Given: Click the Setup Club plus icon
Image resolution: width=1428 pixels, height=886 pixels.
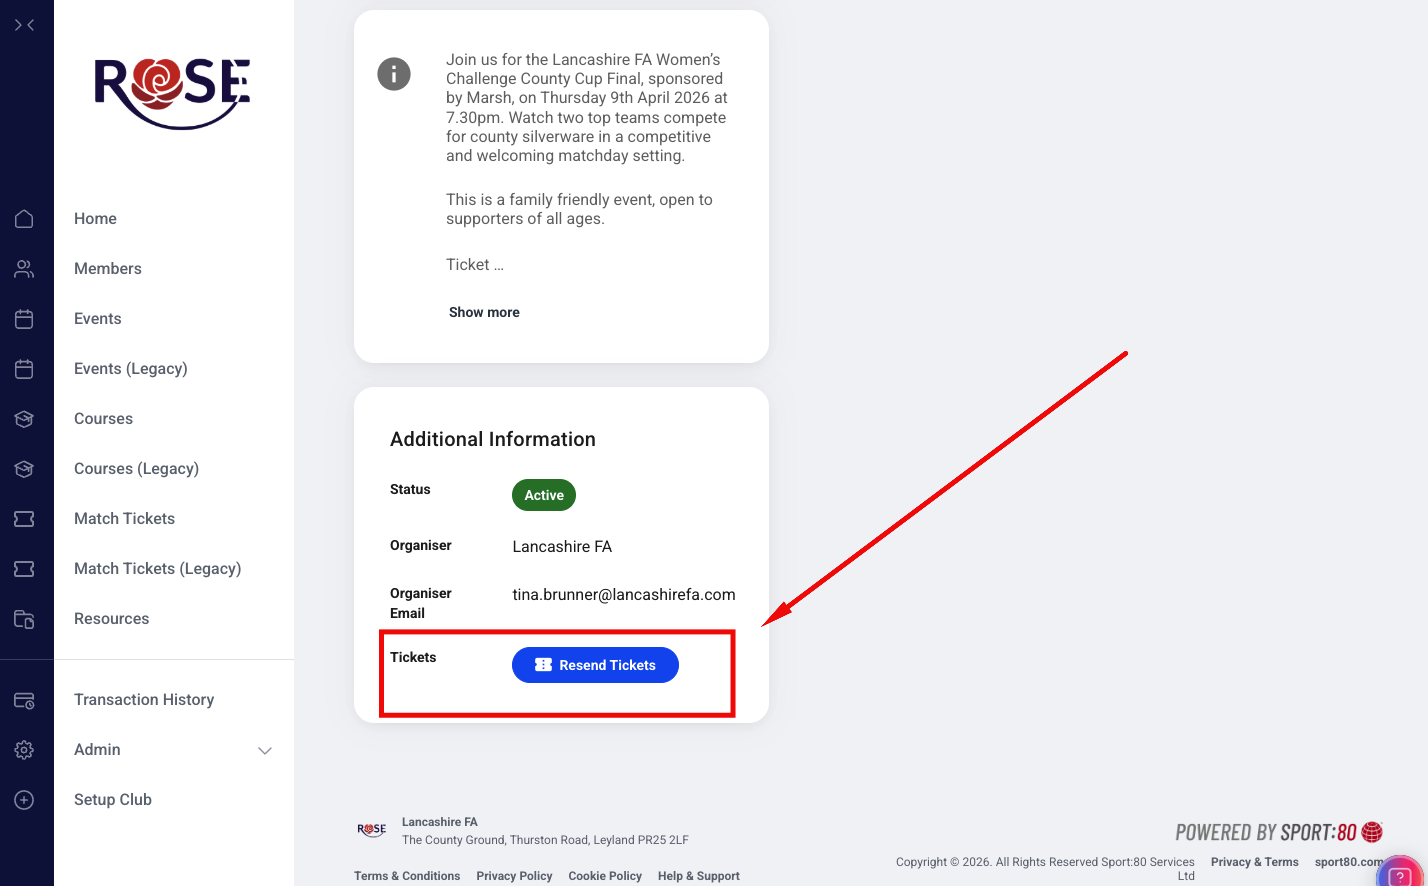Looking at the screenshot, I should (x=24, y=800).
